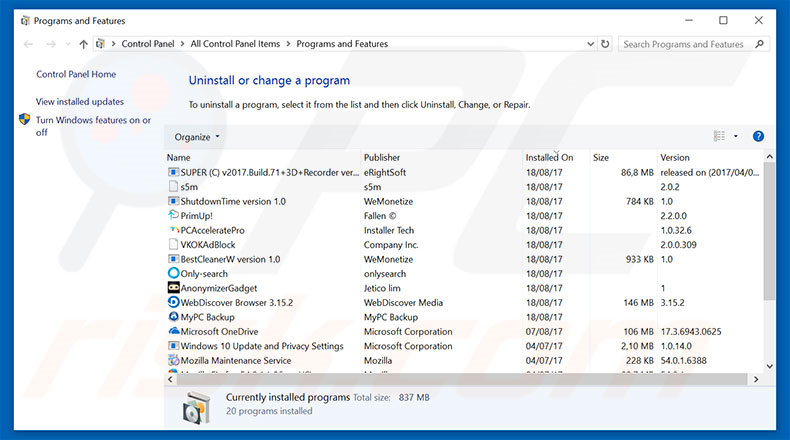This screenshot has width=790, height=440.
Task: Open the View installed updates link
Action: (x=80, y=101)
